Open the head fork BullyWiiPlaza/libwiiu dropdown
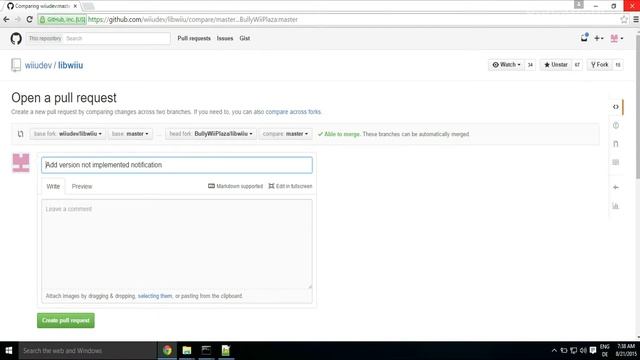This screenshot has height=360, width=640. click(211, 134)
